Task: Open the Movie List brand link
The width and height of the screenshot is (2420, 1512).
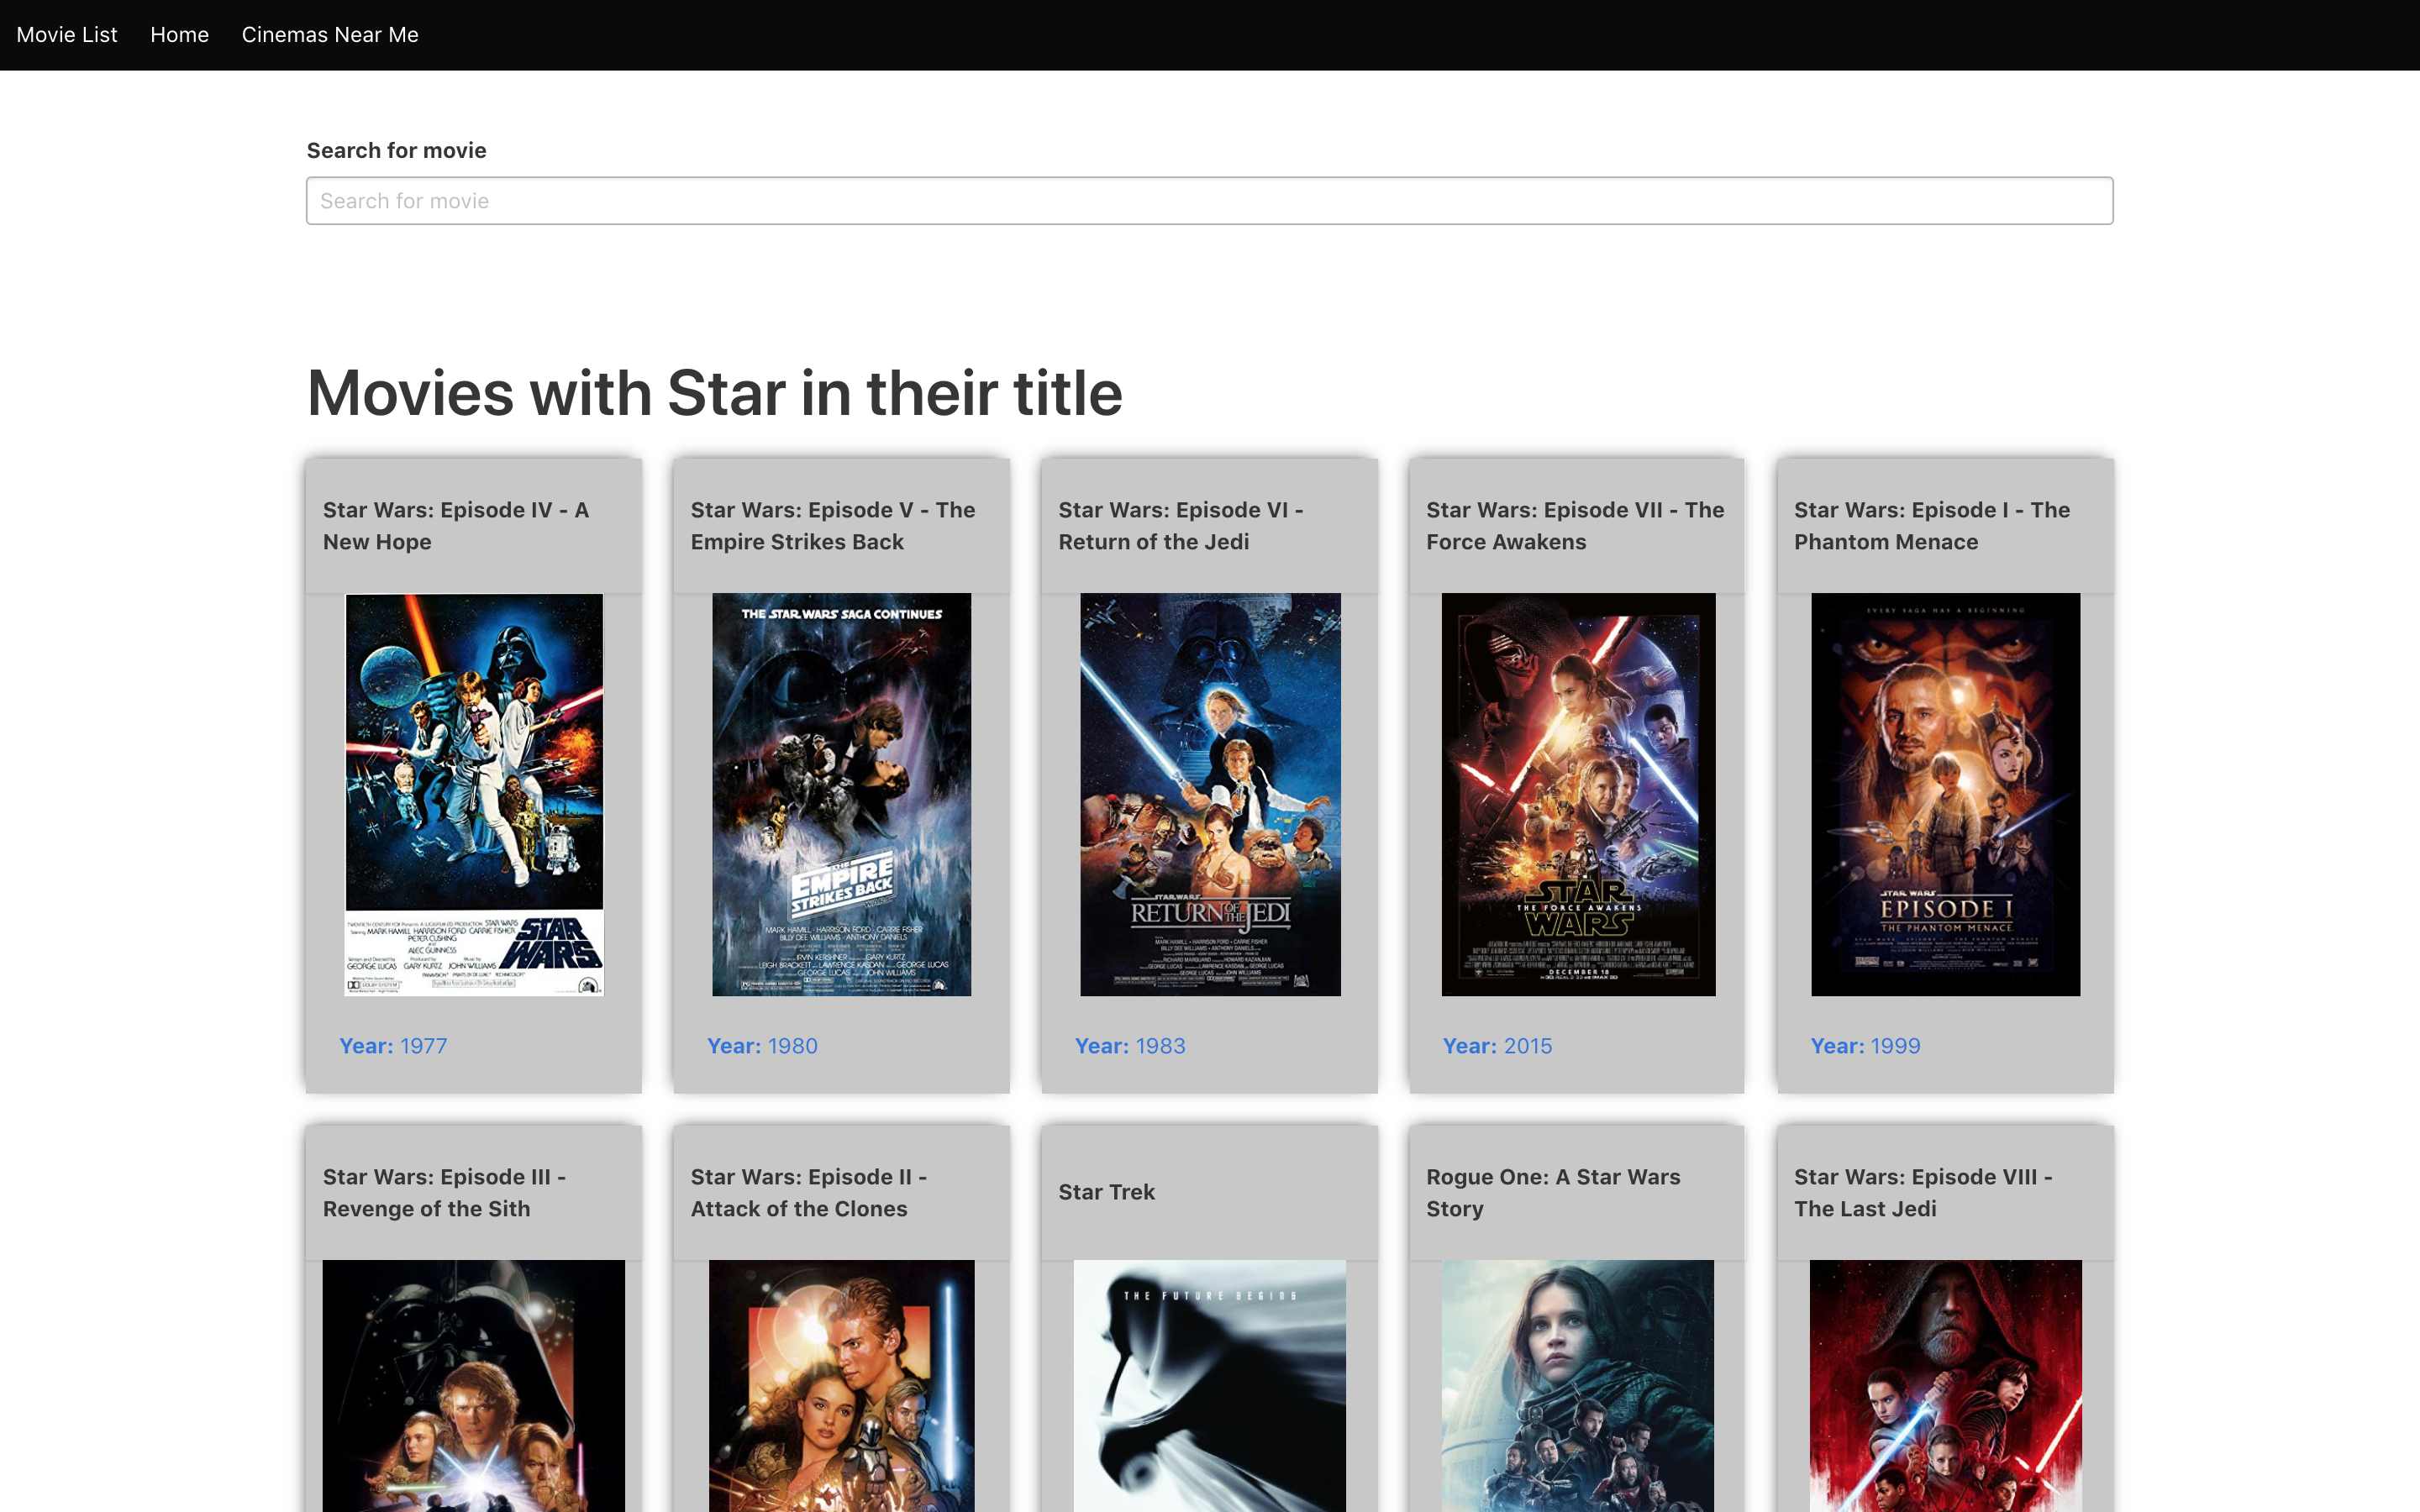Action: point(67,35)
